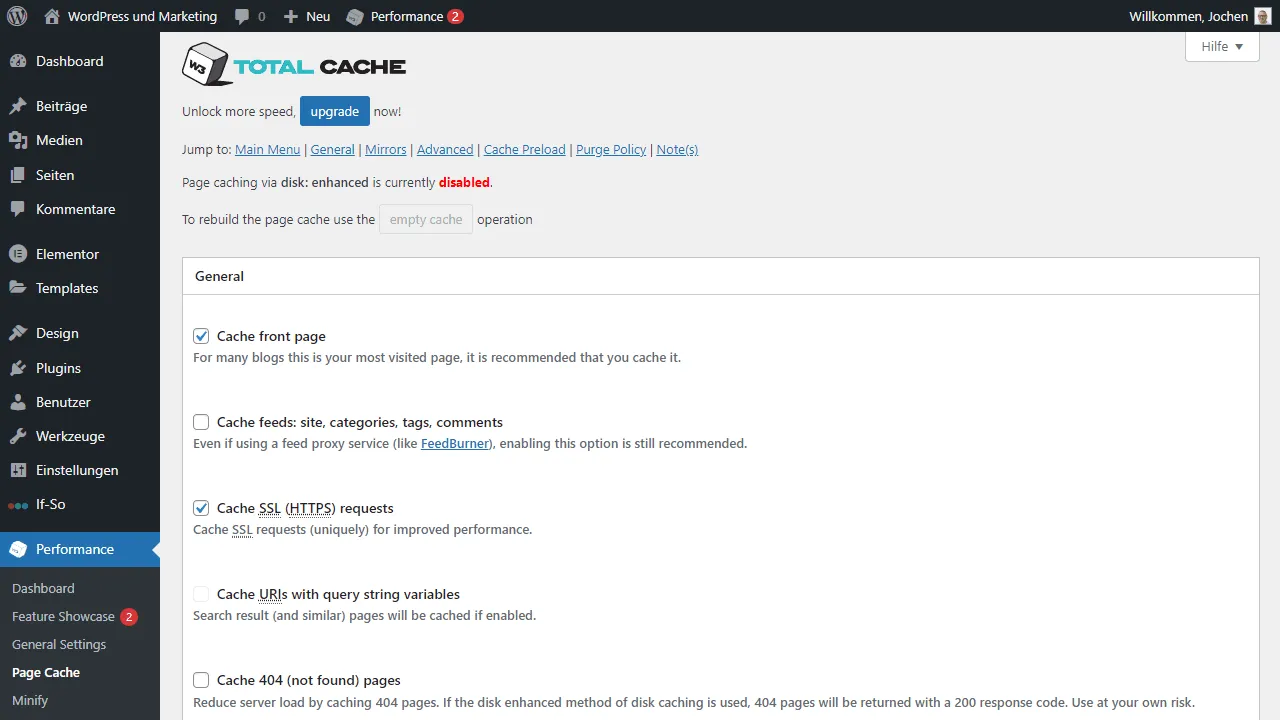Click the Performance cube icon in admin bar

(354, 17)
